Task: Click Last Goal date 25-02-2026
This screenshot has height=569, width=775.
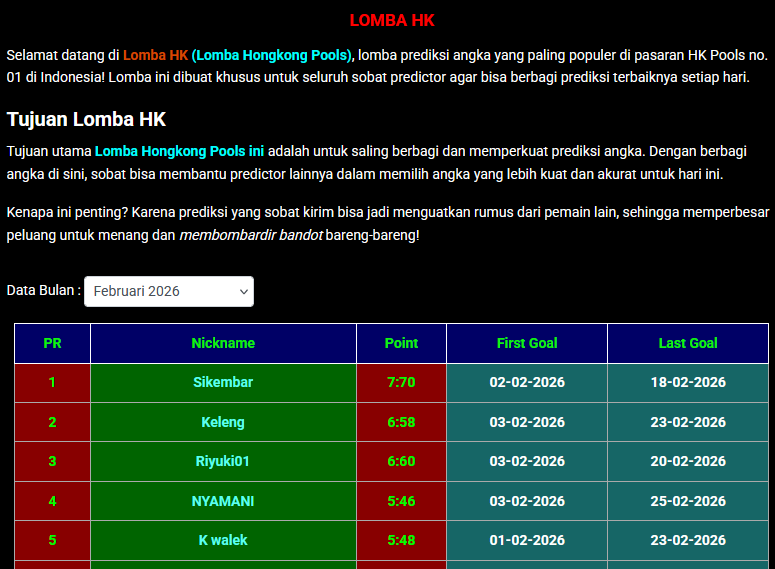Action: [688, 501]
